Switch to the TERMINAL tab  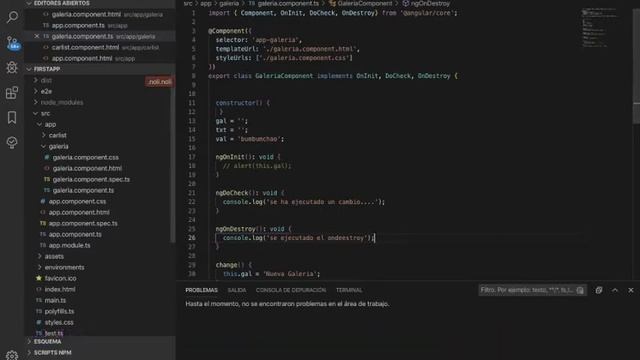click(349, 290)
